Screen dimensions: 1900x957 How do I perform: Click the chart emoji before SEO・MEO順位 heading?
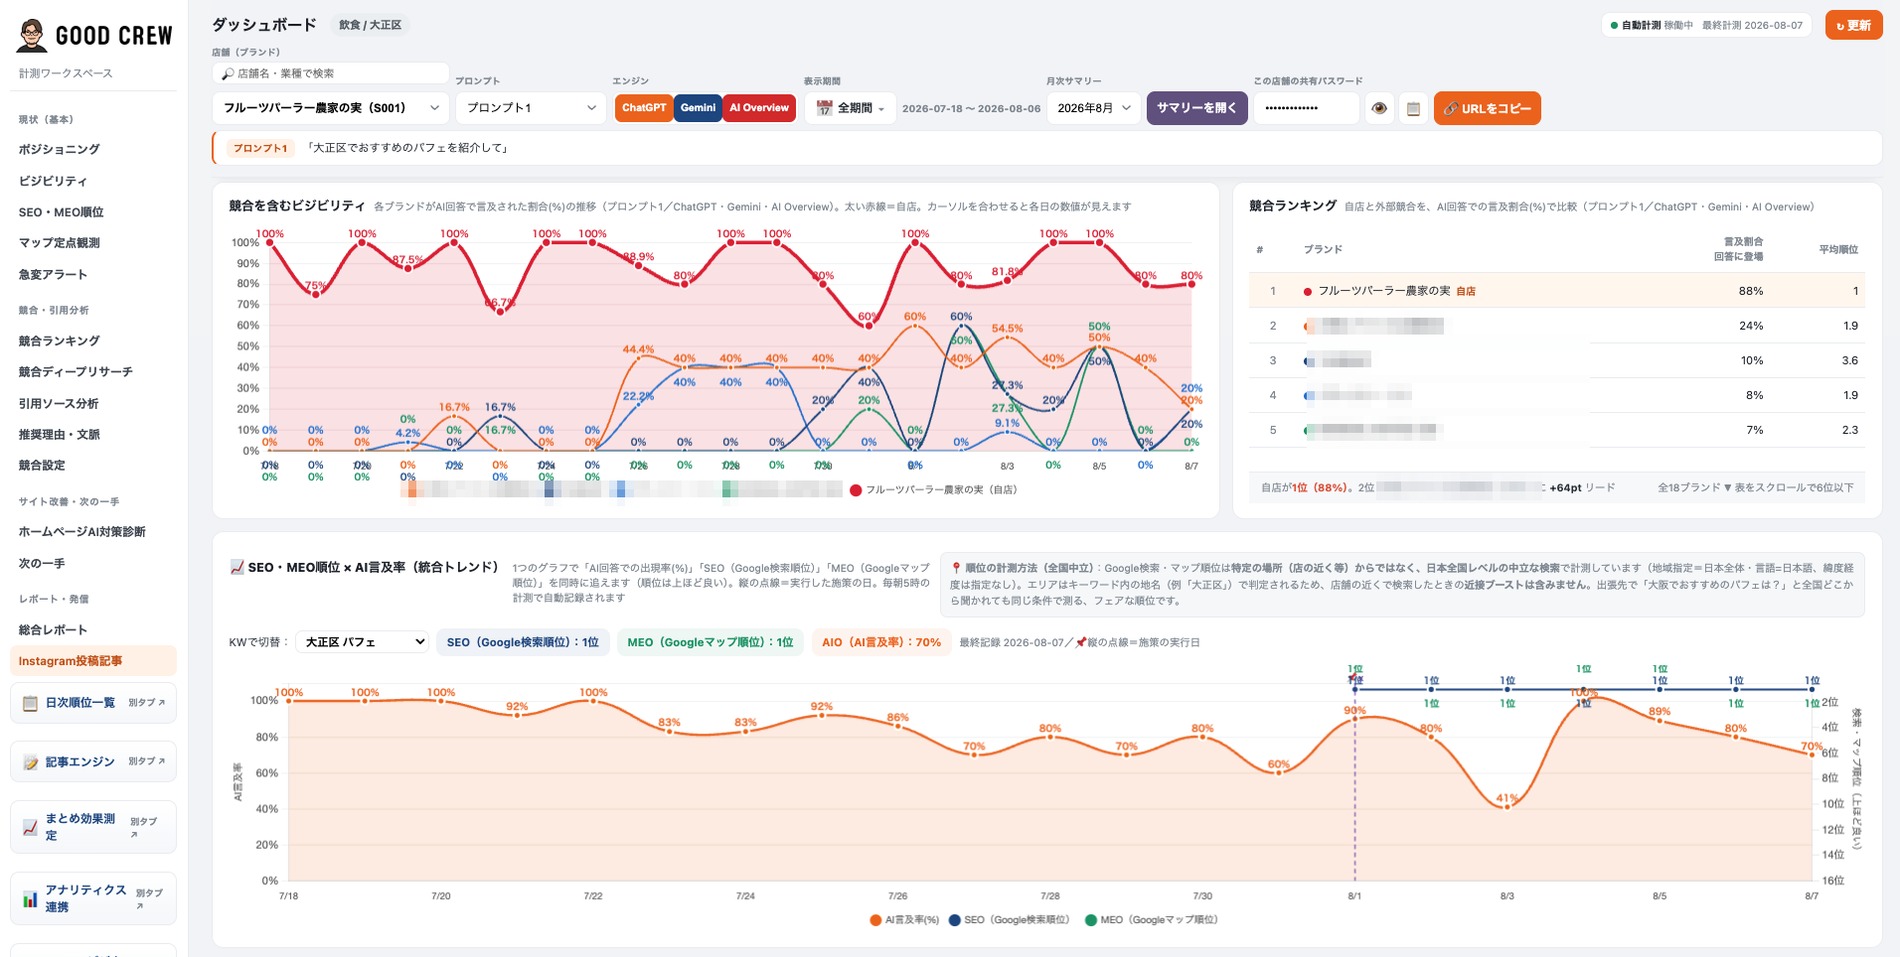pyautogui.click(x=237, y=567)
